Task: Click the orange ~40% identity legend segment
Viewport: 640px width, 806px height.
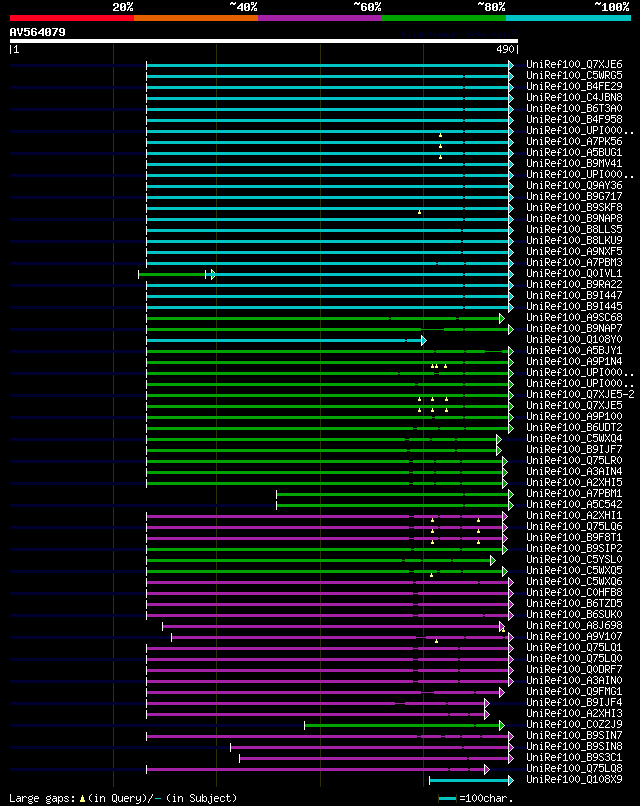Action: click(196, 18)
